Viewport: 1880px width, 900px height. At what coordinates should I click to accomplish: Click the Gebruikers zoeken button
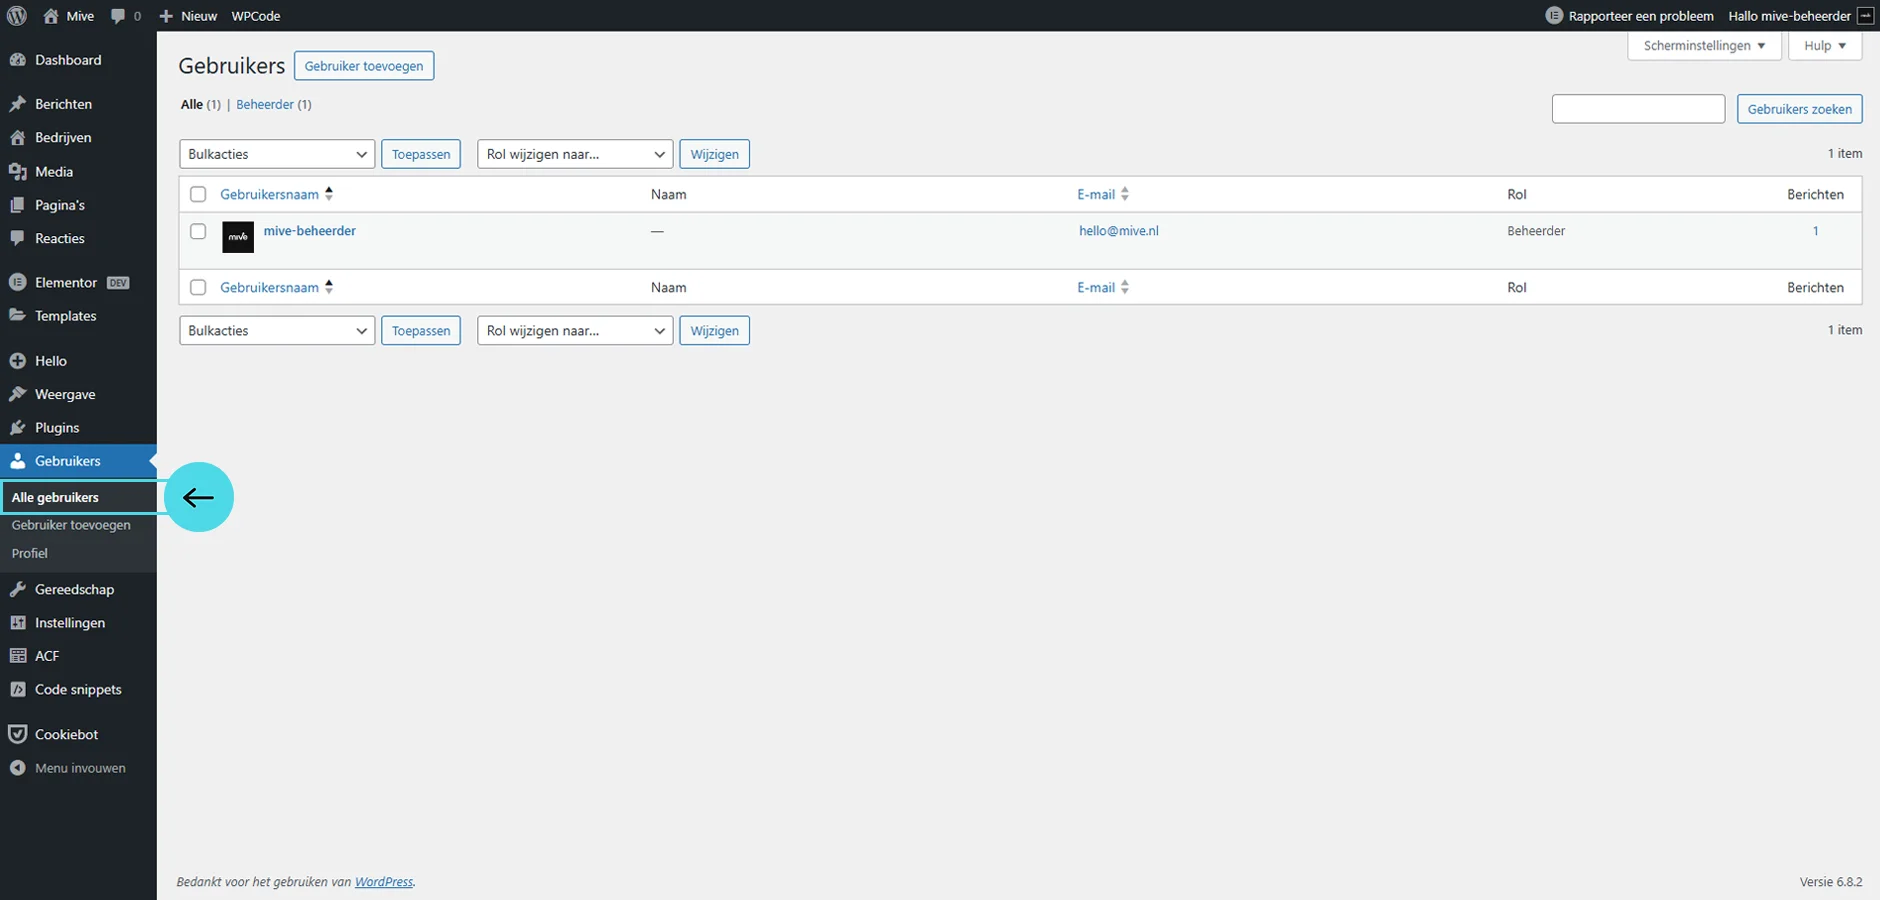click(x=1799, y=109)
